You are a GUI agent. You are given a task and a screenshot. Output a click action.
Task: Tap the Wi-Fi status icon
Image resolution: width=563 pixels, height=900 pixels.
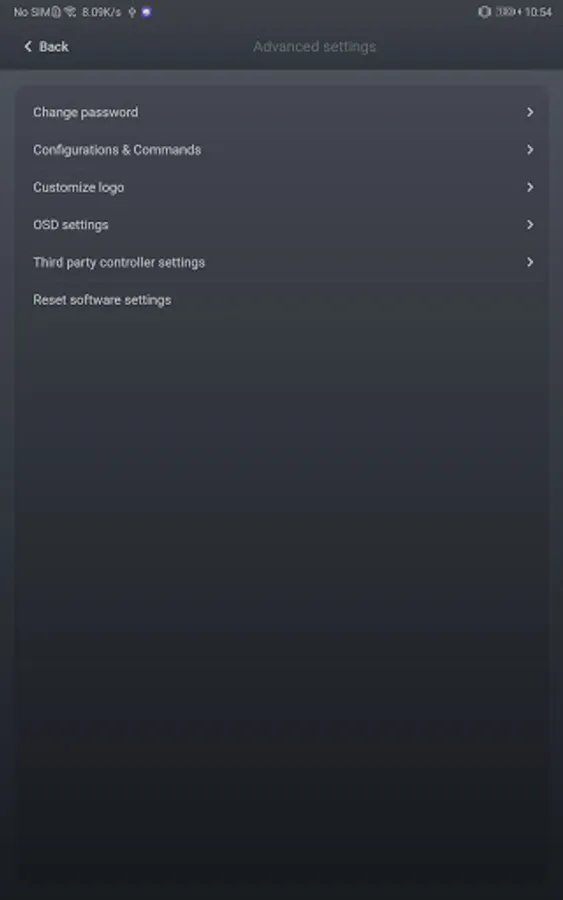click(70, 12)
